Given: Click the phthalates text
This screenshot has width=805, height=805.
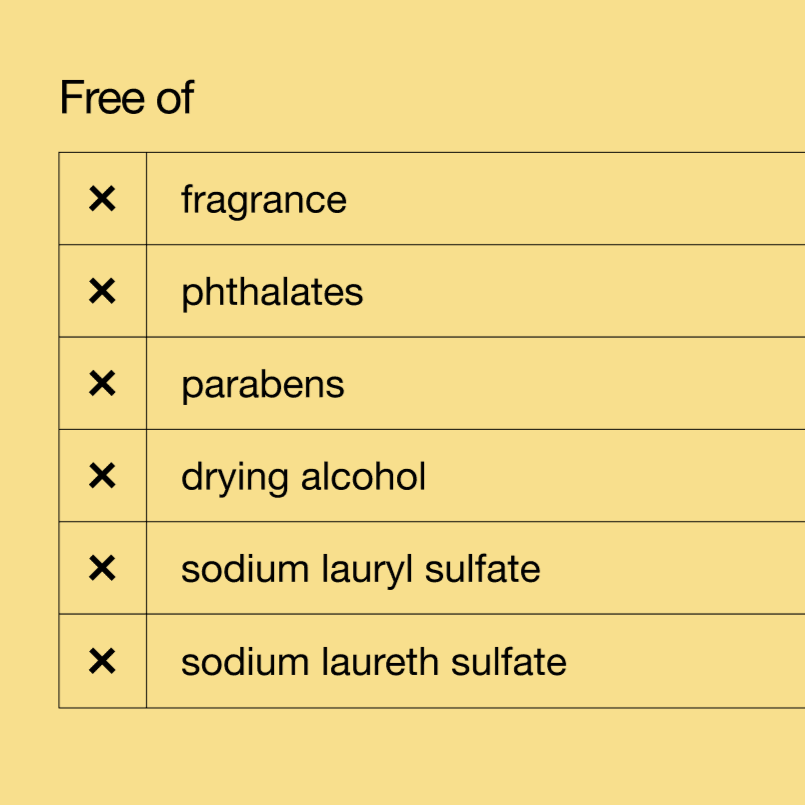Looking at the screenshot, I should coord(271,292).
